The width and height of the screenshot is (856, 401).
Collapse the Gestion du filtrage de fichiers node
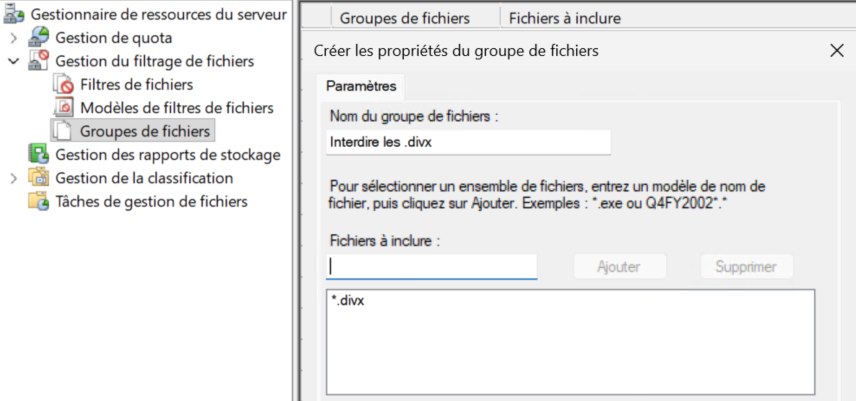13,61
